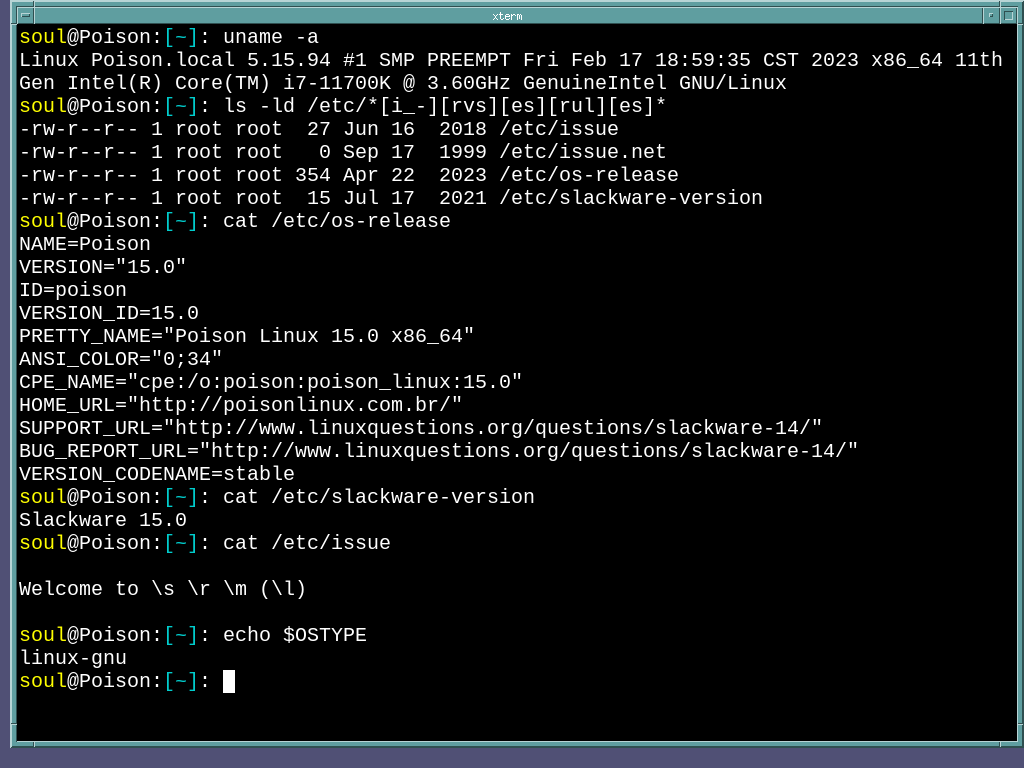This screenshot has height=768, width=1024.
Task: Click the PRETTY_NAME 'Poison Linux 15.0 x86_64' line
Action: [x=246, y=336]
